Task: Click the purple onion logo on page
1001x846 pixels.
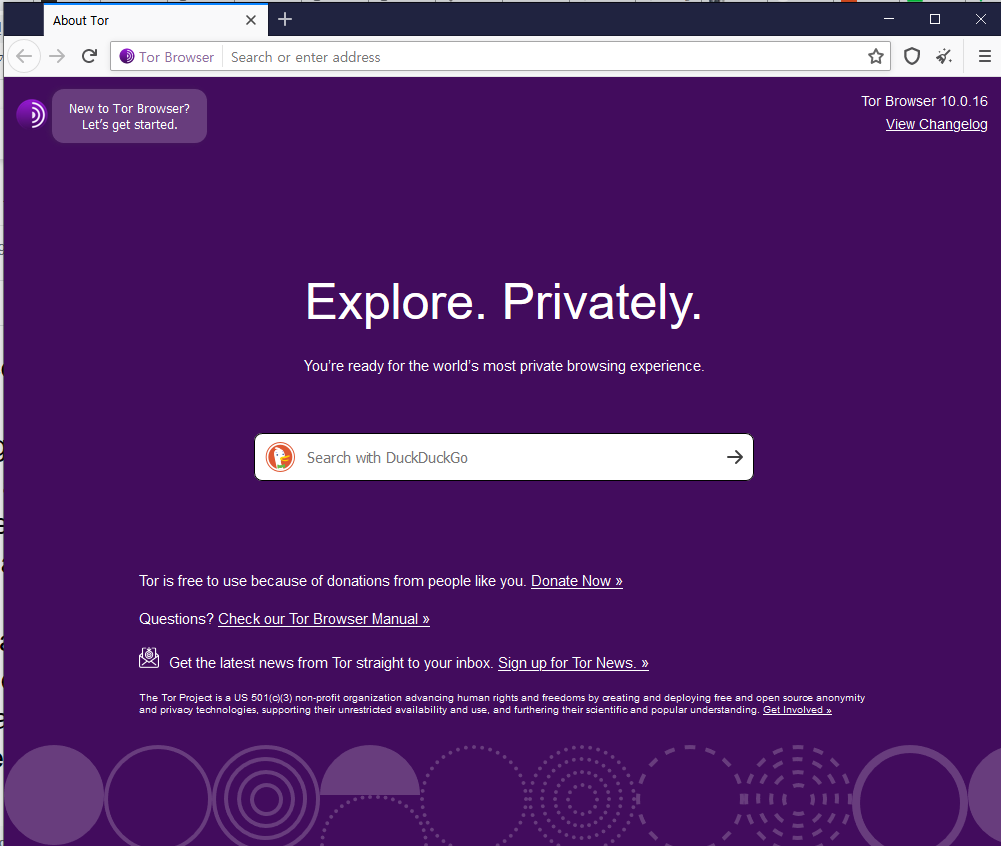Action: (31, 115)
